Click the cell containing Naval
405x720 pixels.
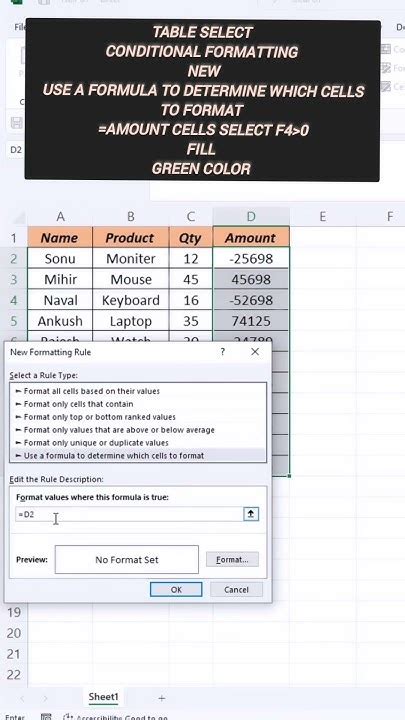60,300
